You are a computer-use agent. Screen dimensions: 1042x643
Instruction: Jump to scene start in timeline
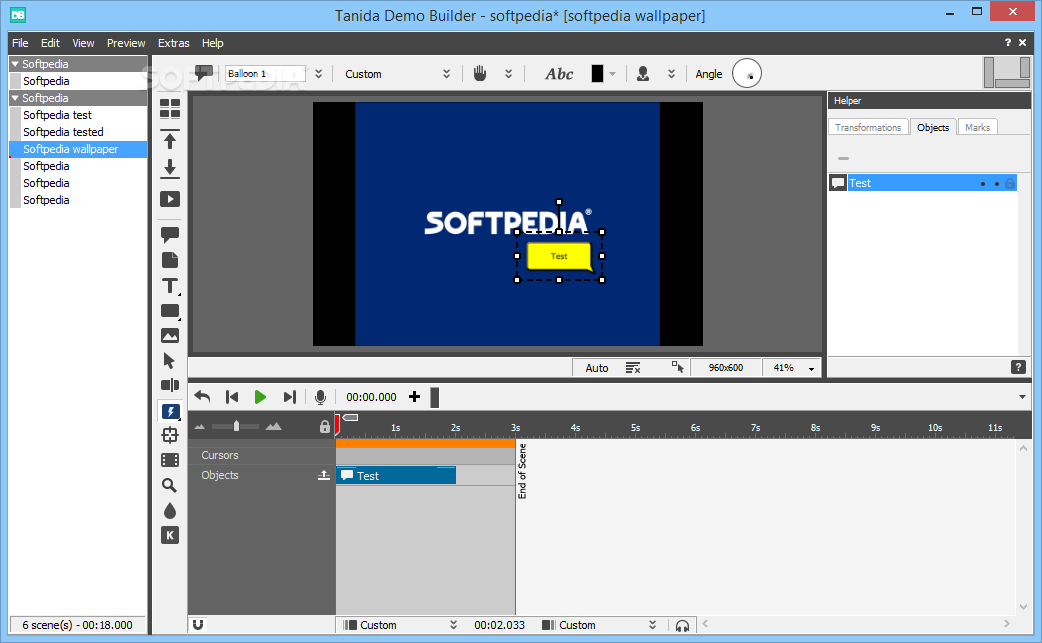232,397
